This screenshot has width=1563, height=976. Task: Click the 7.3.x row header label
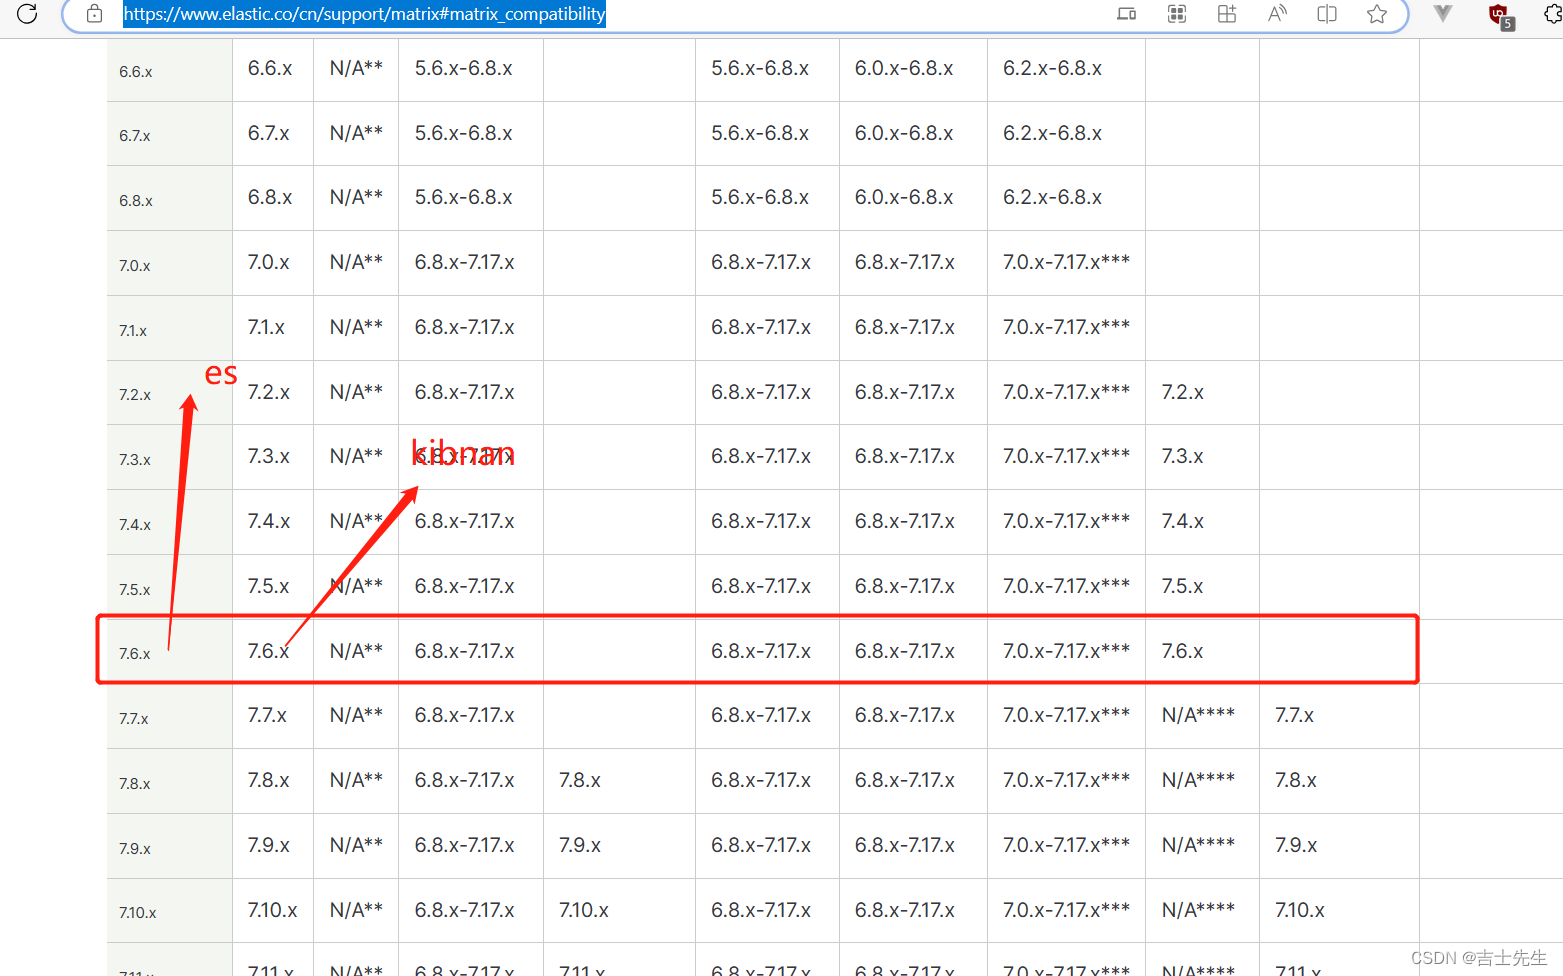click(135, 460)
